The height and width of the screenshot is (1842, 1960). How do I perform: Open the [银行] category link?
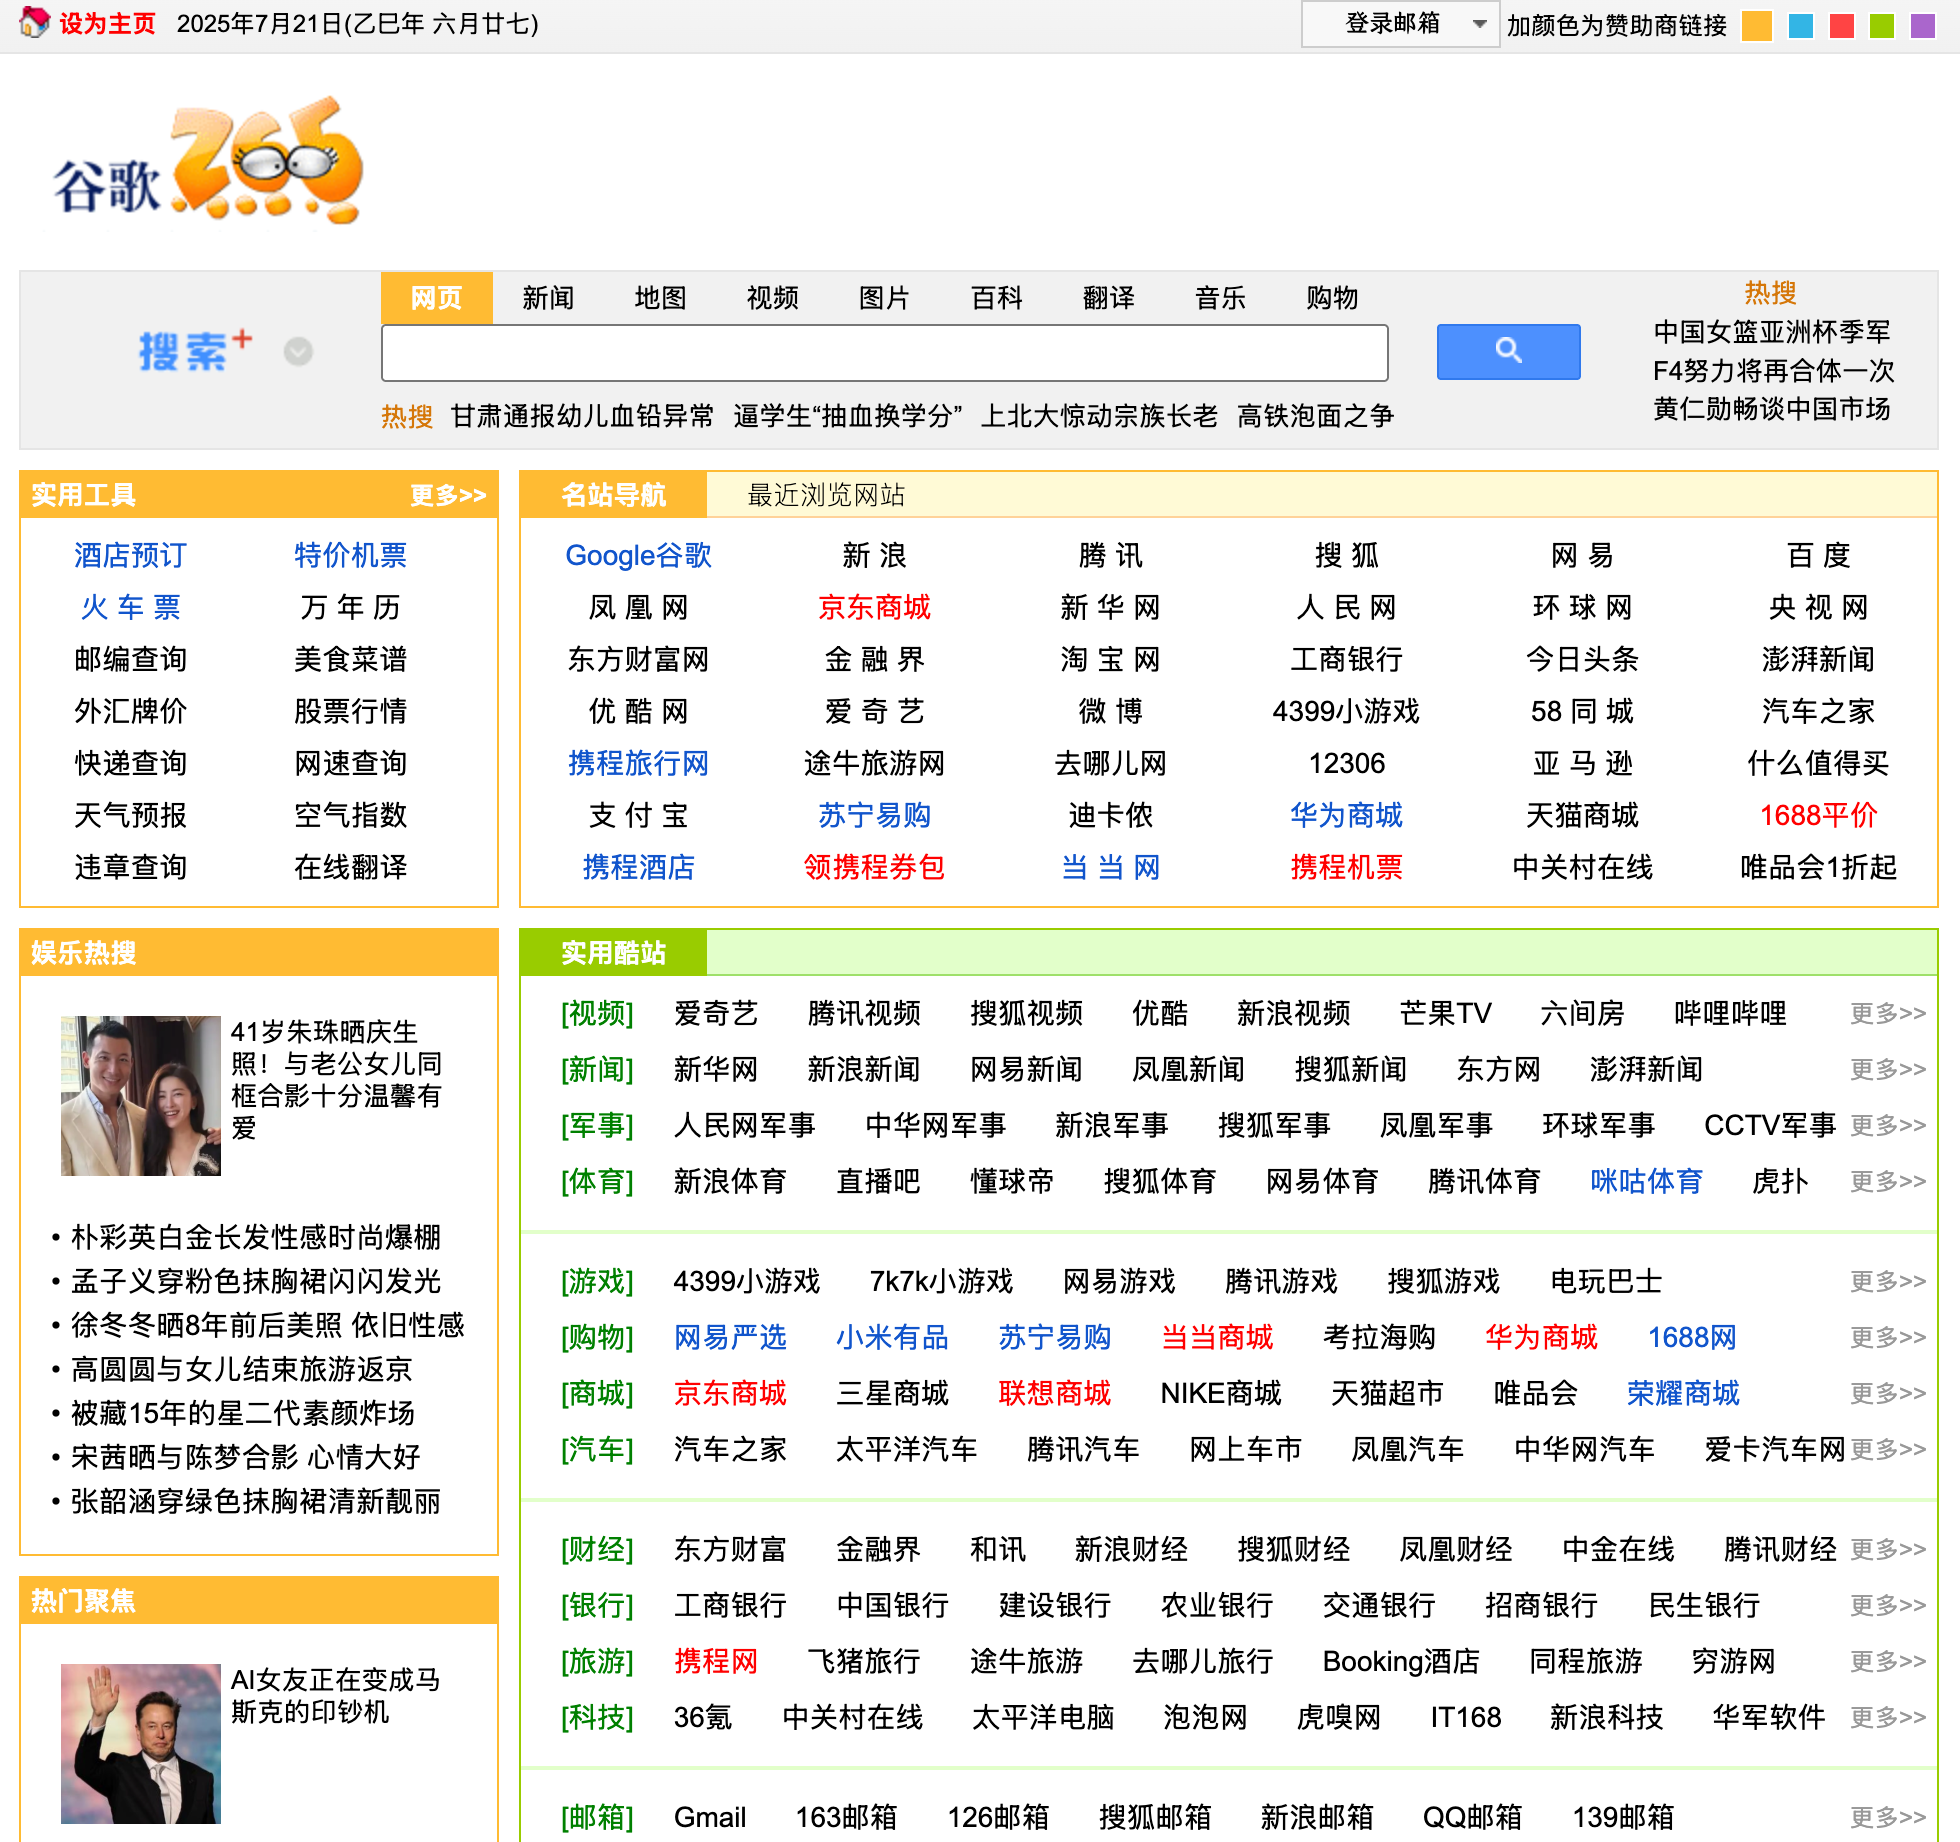(597, 1605)
